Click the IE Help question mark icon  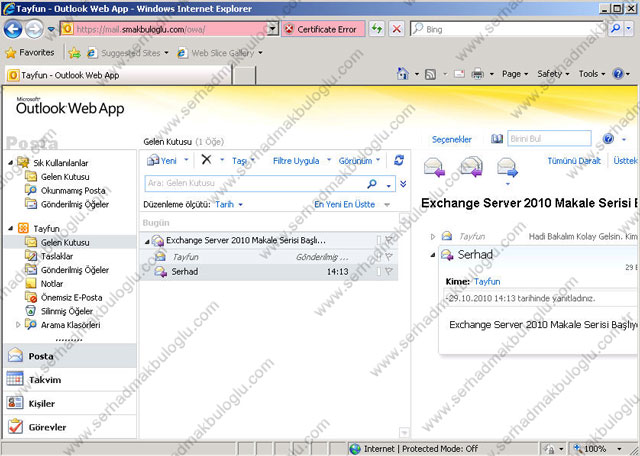618,74
